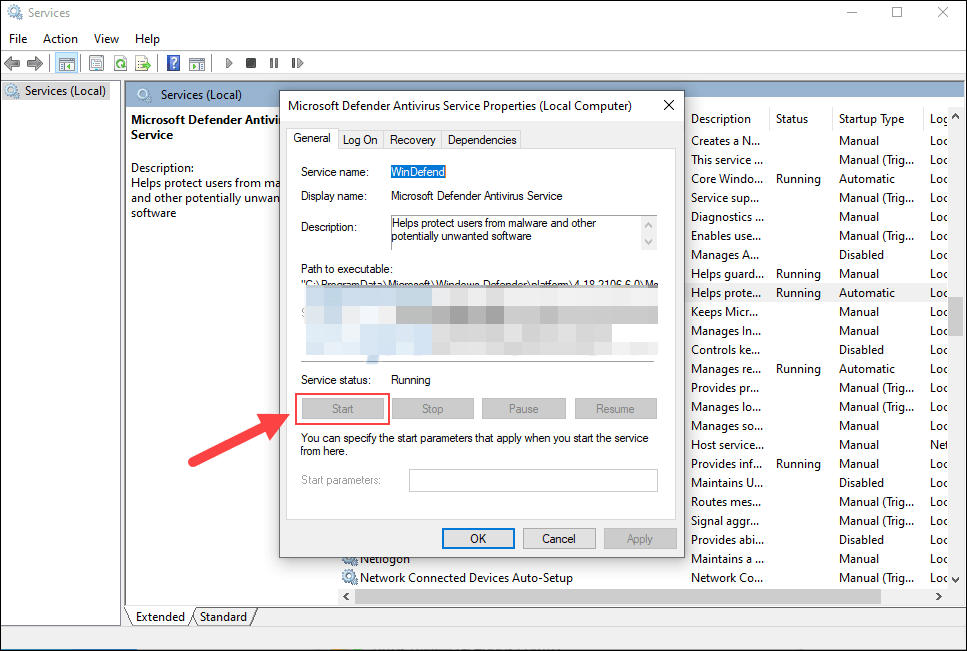The image size is (967, 651).
Task: Switch to the Standard view tab
Action: [x=222, y=616]
